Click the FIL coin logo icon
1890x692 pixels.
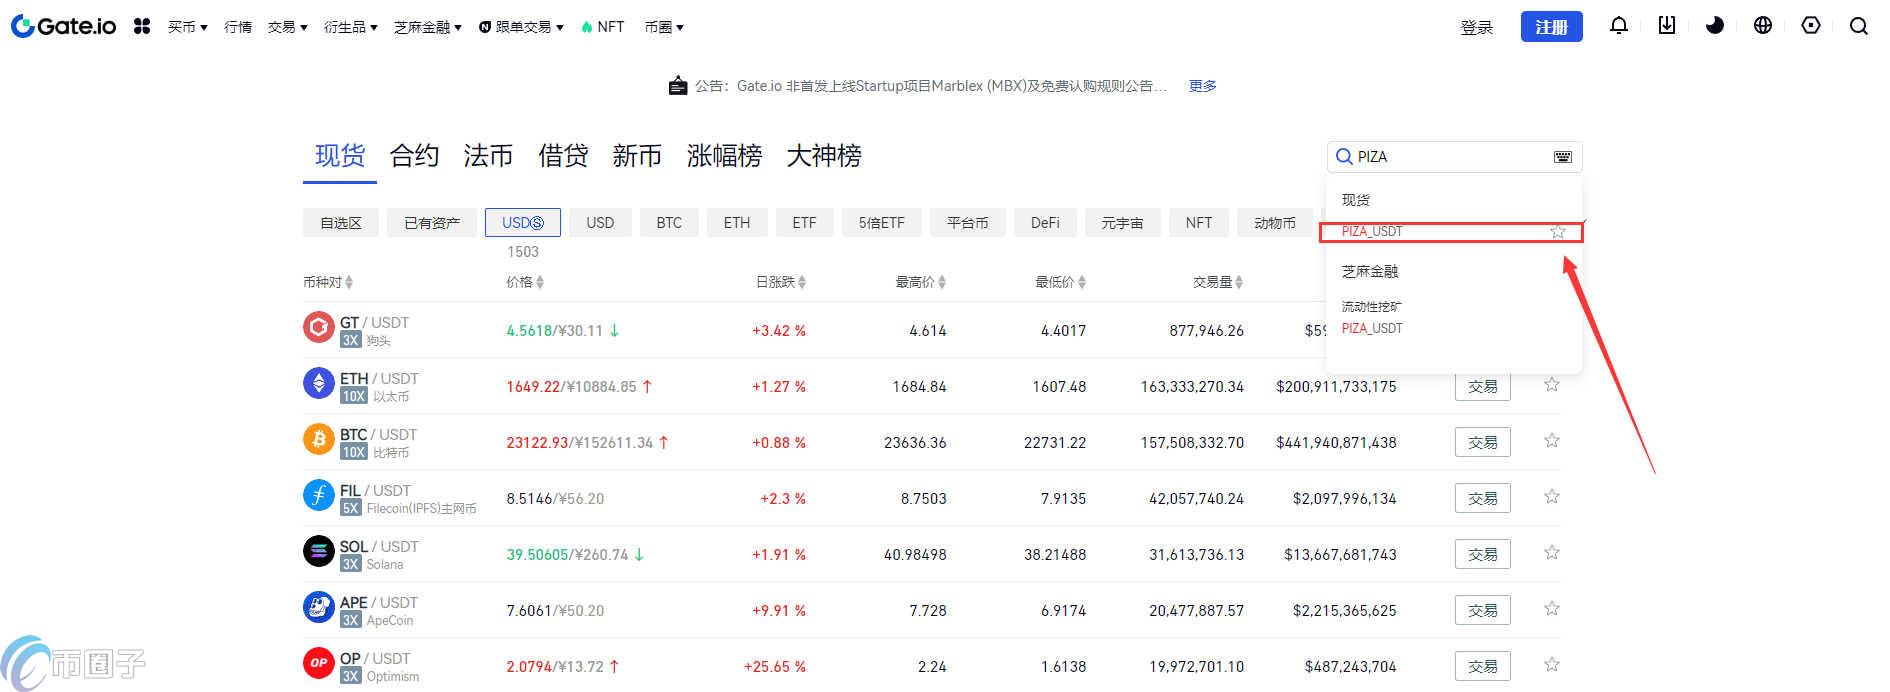coord(319,495)
